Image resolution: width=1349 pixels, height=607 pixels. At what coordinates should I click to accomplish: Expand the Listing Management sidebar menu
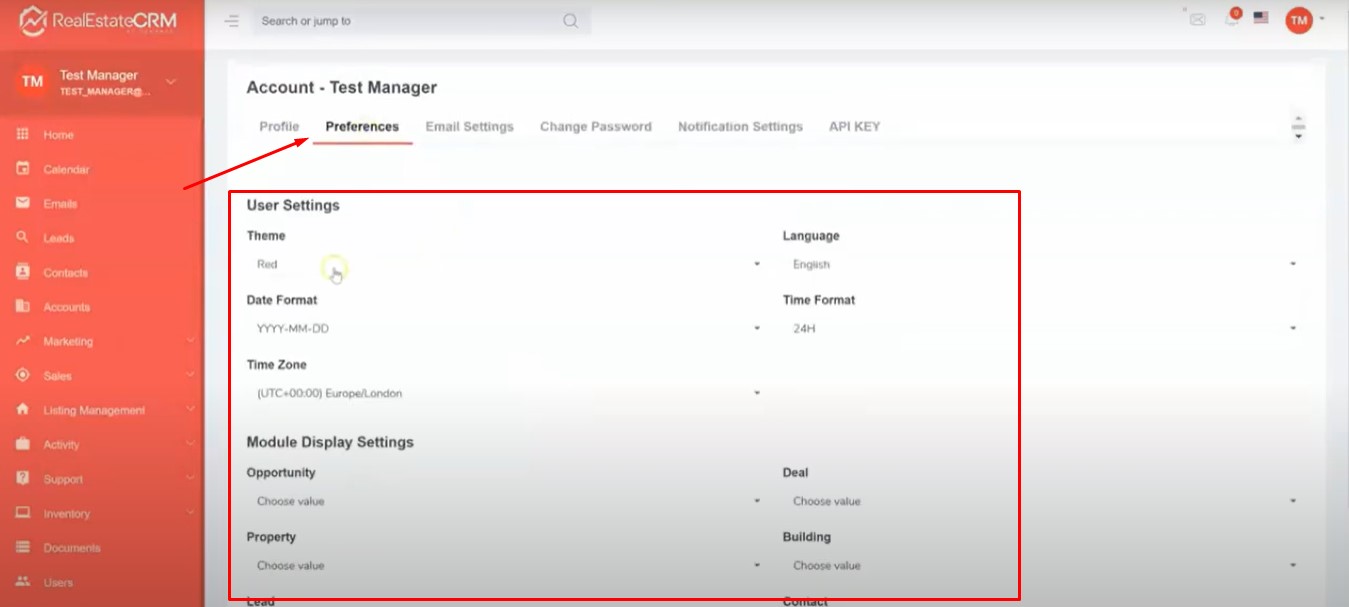point(190,410)
